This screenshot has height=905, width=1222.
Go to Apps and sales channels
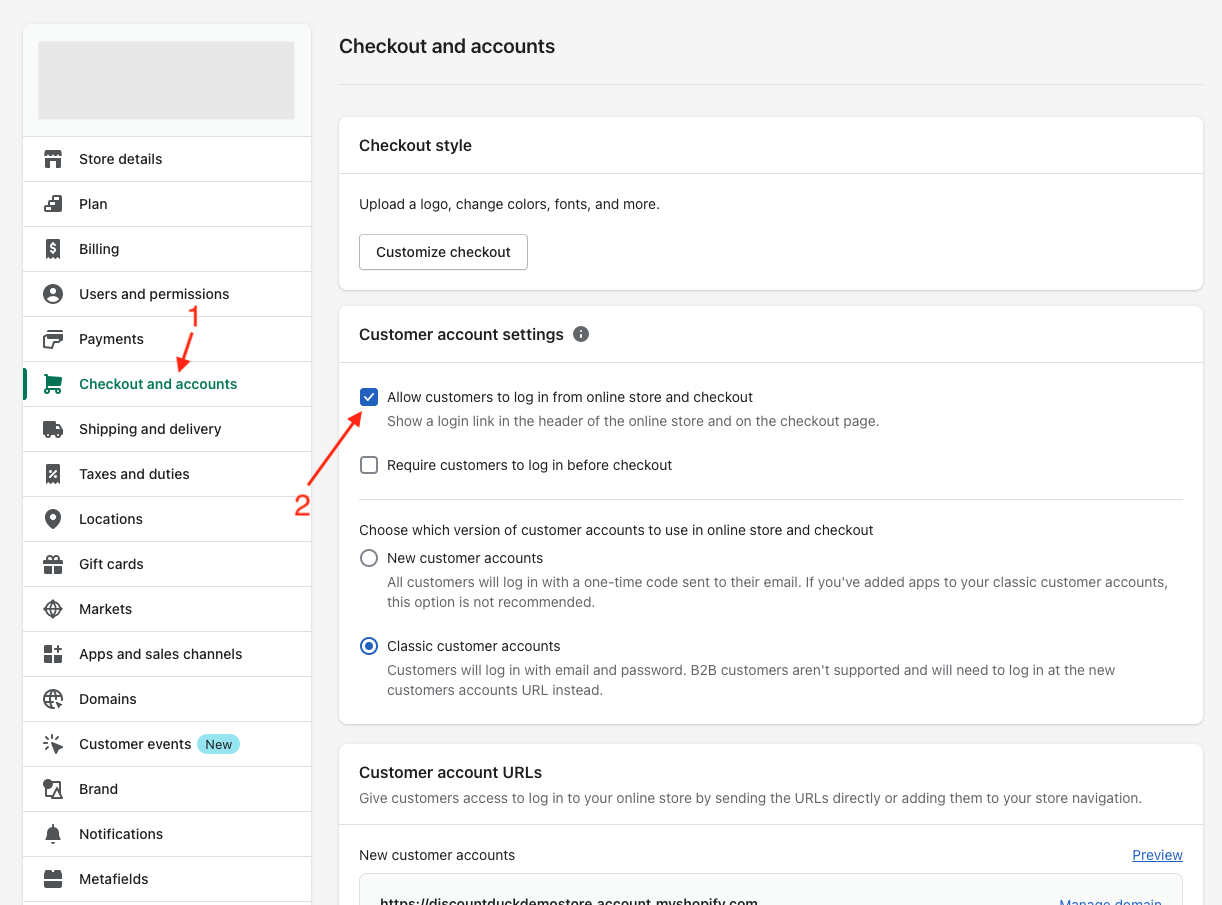[160, 654]
